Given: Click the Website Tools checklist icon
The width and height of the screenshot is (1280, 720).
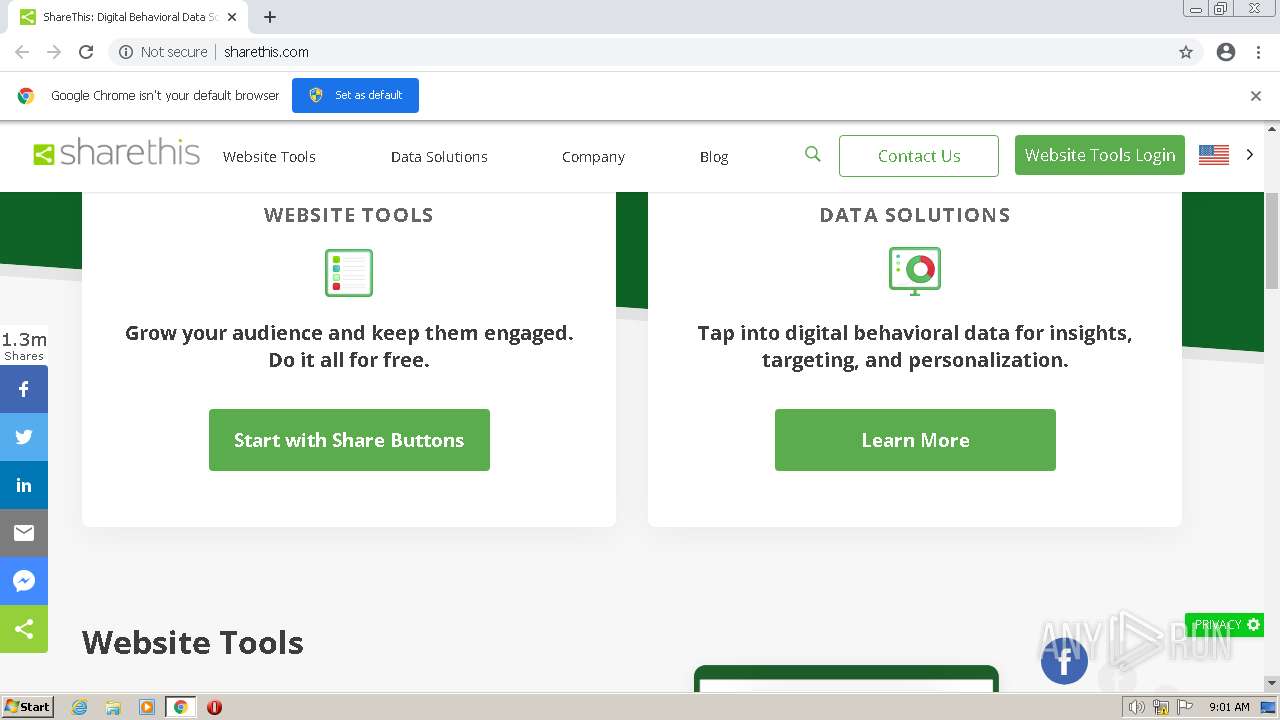Looking at the screenshot, I should pyautogui.click(x=349, y=272).
